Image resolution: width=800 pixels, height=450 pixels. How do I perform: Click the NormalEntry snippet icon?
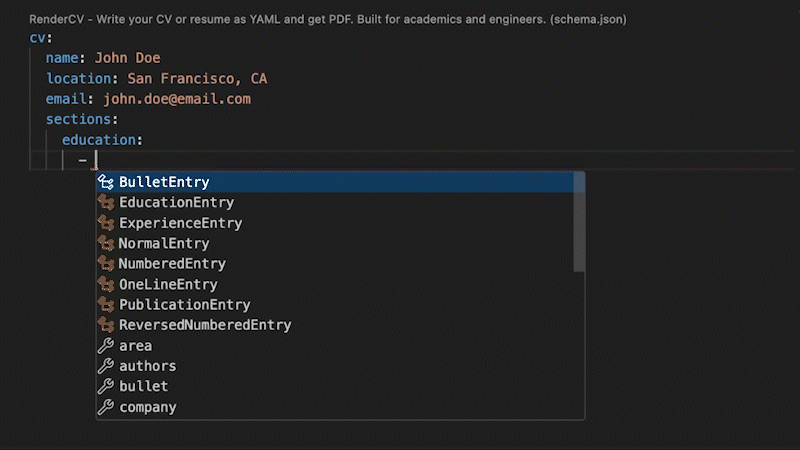click(x=106, y=244)
